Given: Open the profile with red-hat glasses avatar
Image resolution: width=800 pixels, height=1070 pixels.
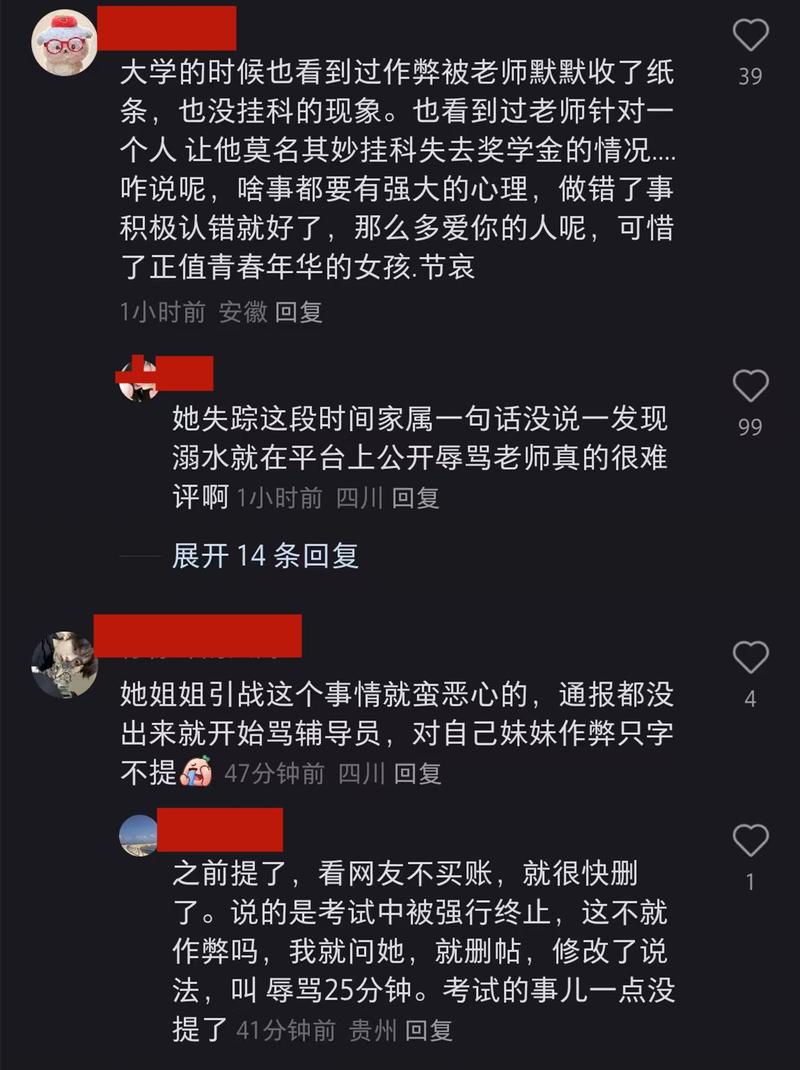Looking at the screenshot, I should tap(64, 42).
